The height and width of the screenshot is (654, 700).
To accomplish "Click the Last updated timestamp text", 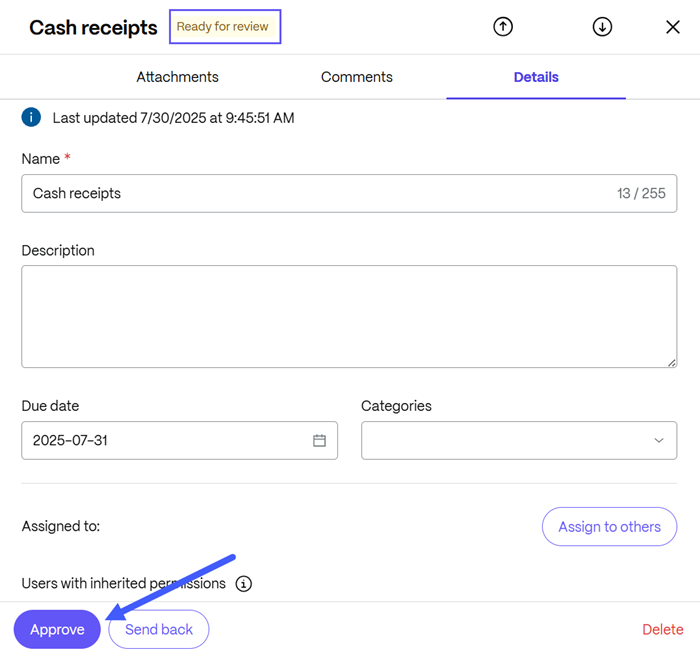I will 174,118.
